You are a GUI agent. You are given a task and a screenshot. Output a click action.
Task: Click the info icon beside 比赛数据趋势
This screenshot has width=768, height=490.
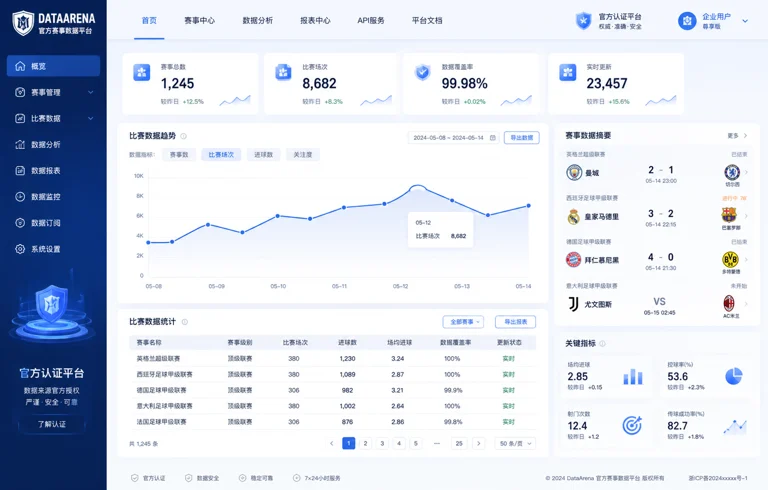[x=184, y=136]
